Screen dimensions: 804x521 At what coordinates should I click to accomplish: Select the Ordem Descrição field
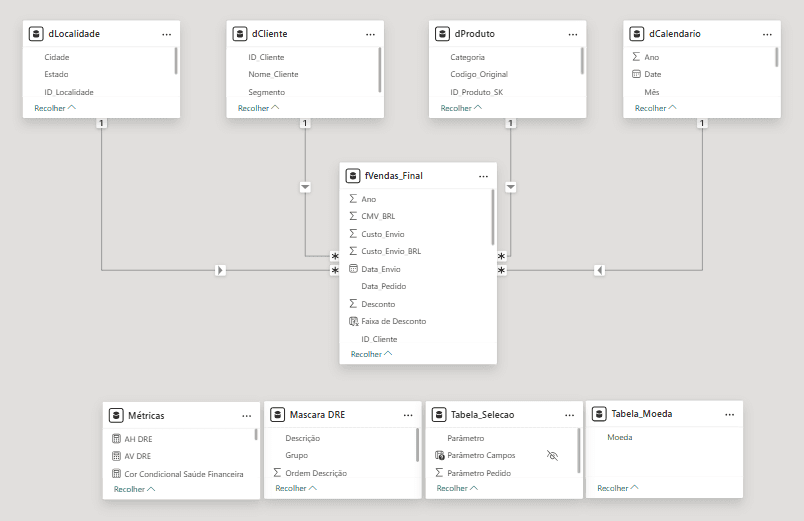(316, 473)
